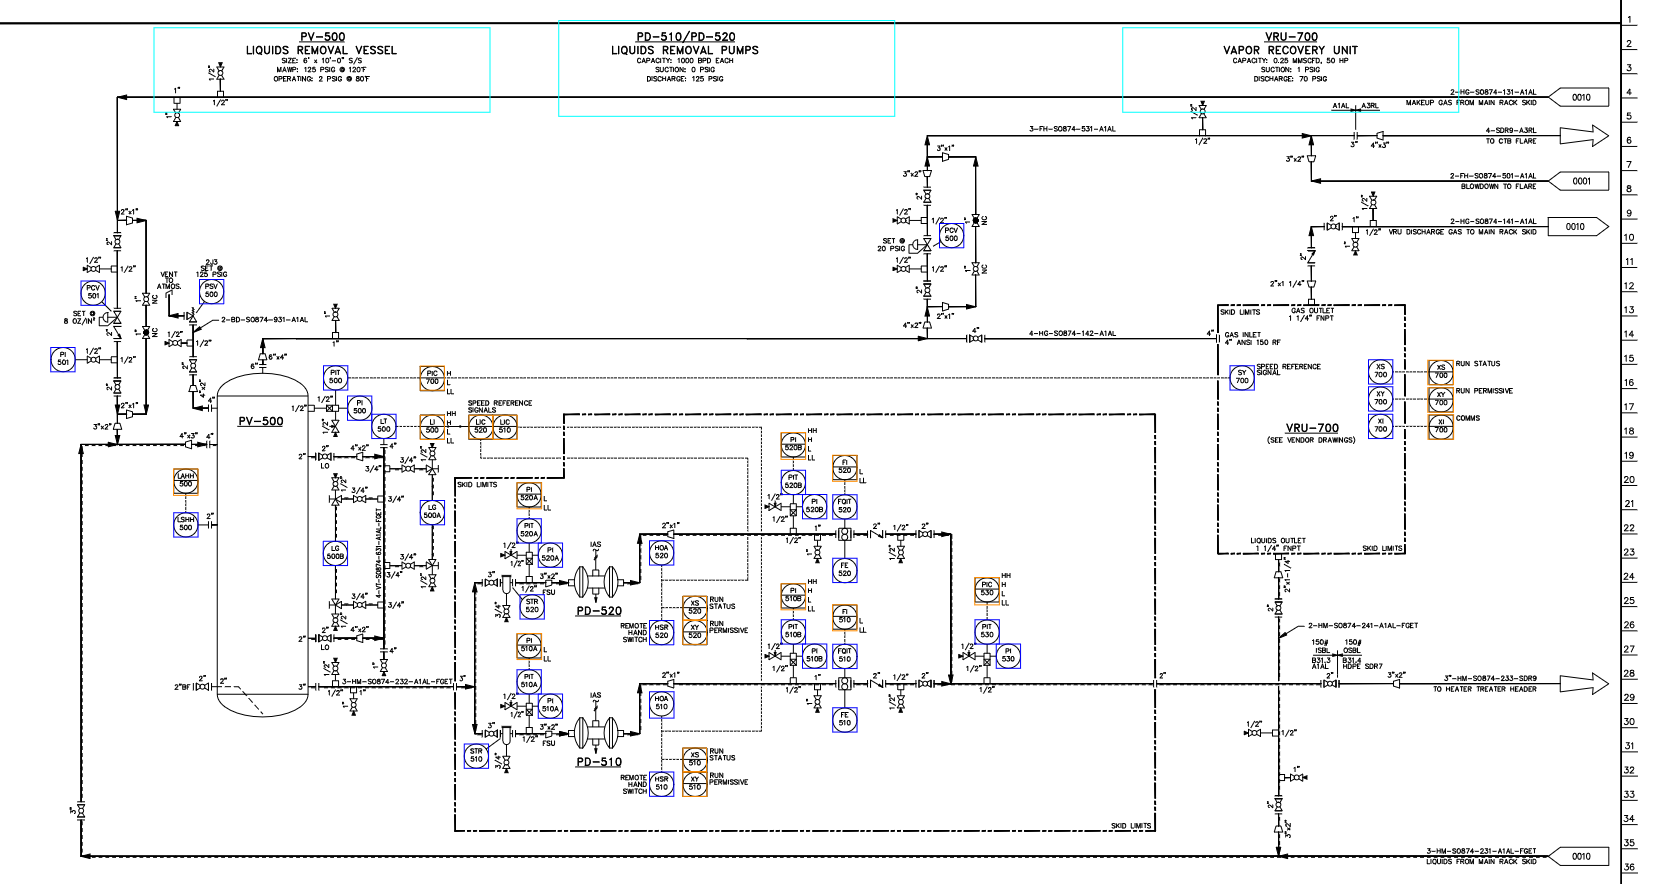Select line tag 3-FH-S0874-531-A1AL
Viewport: 1653px width, 884px height.
(x=1072, y=129)
